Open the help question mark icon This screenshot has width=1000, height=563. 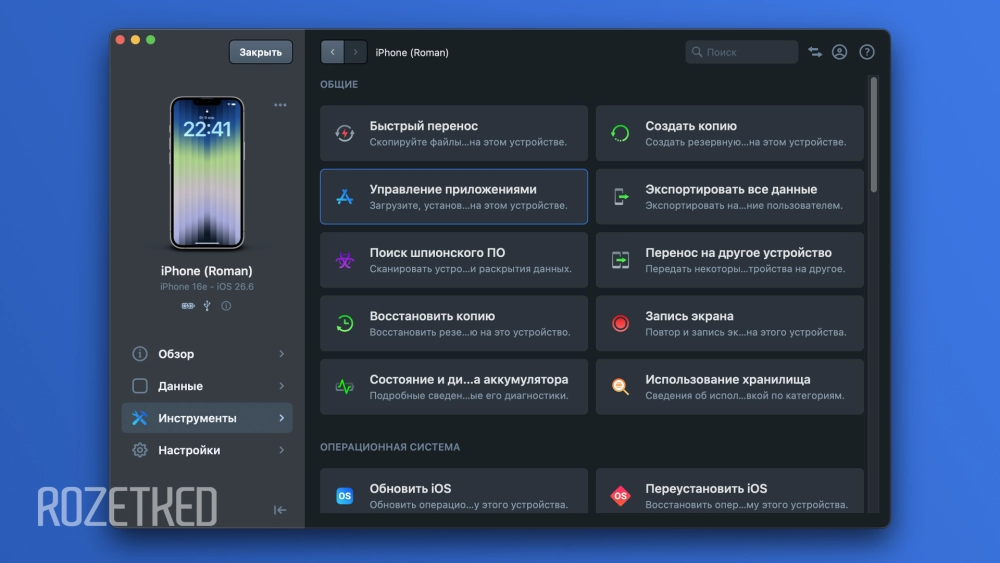[x=867, y=52]
